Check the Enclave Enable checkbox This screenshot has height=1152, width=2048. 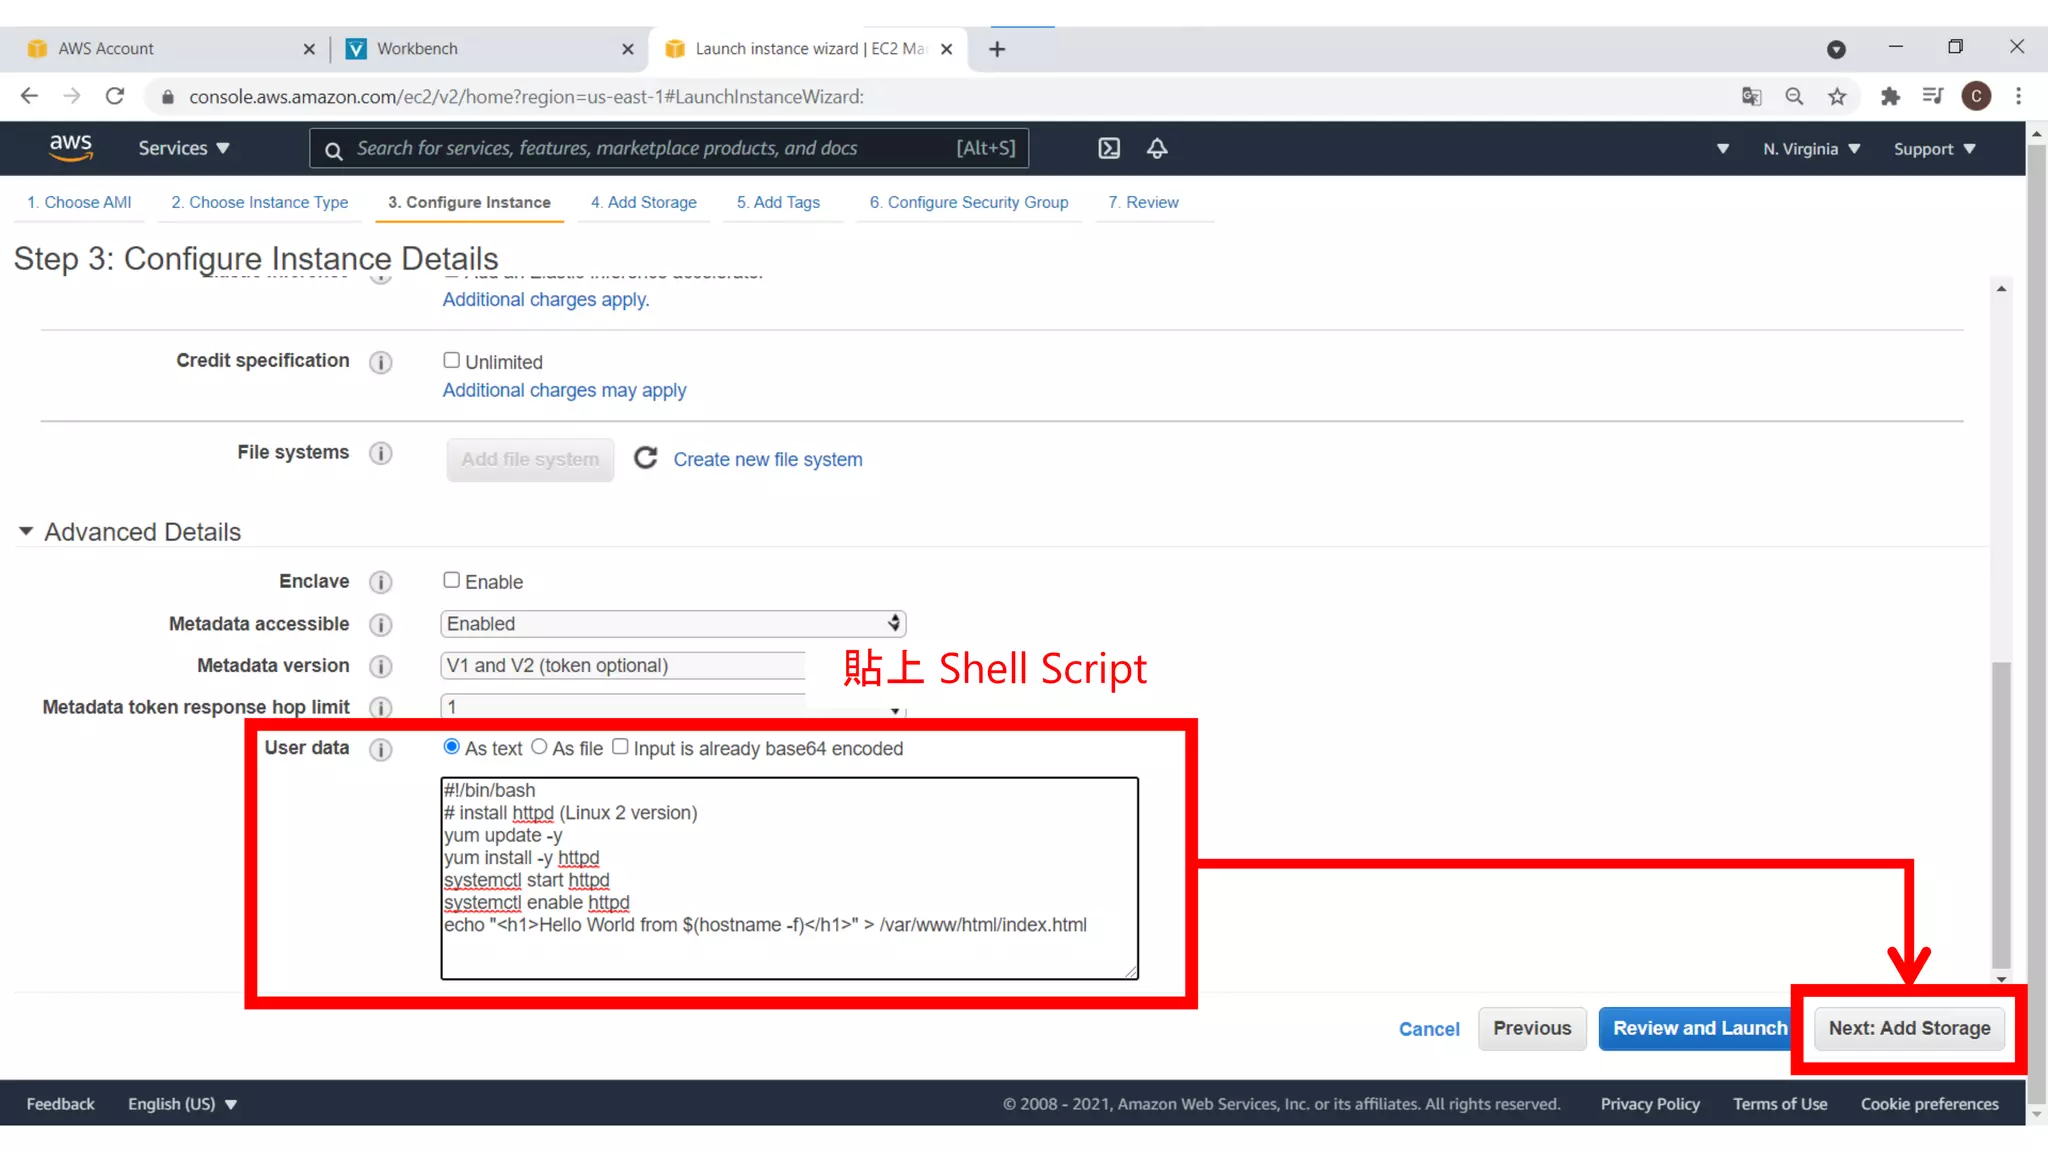click(x=452, y=580)
